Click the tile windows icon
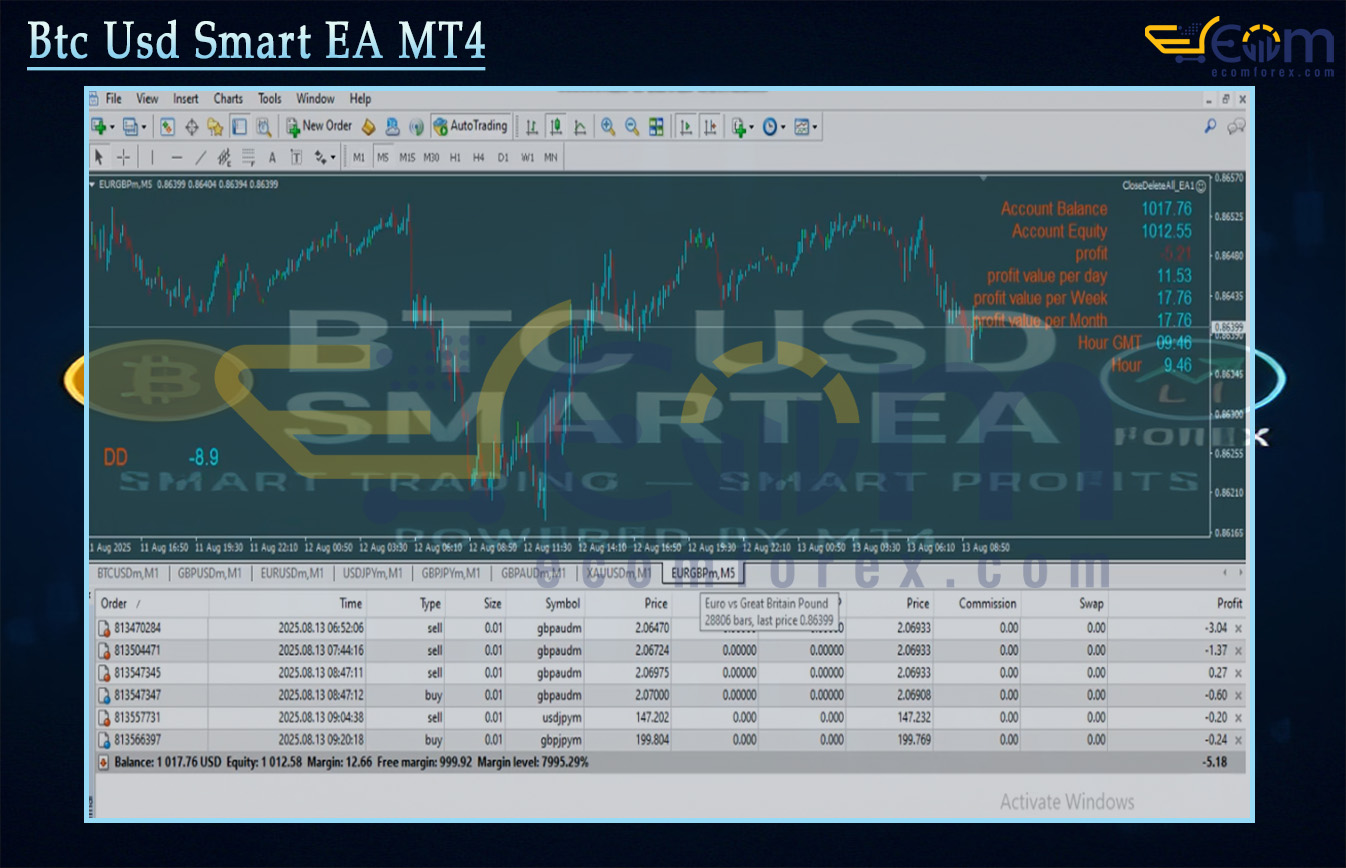 (x=656, y=127)
